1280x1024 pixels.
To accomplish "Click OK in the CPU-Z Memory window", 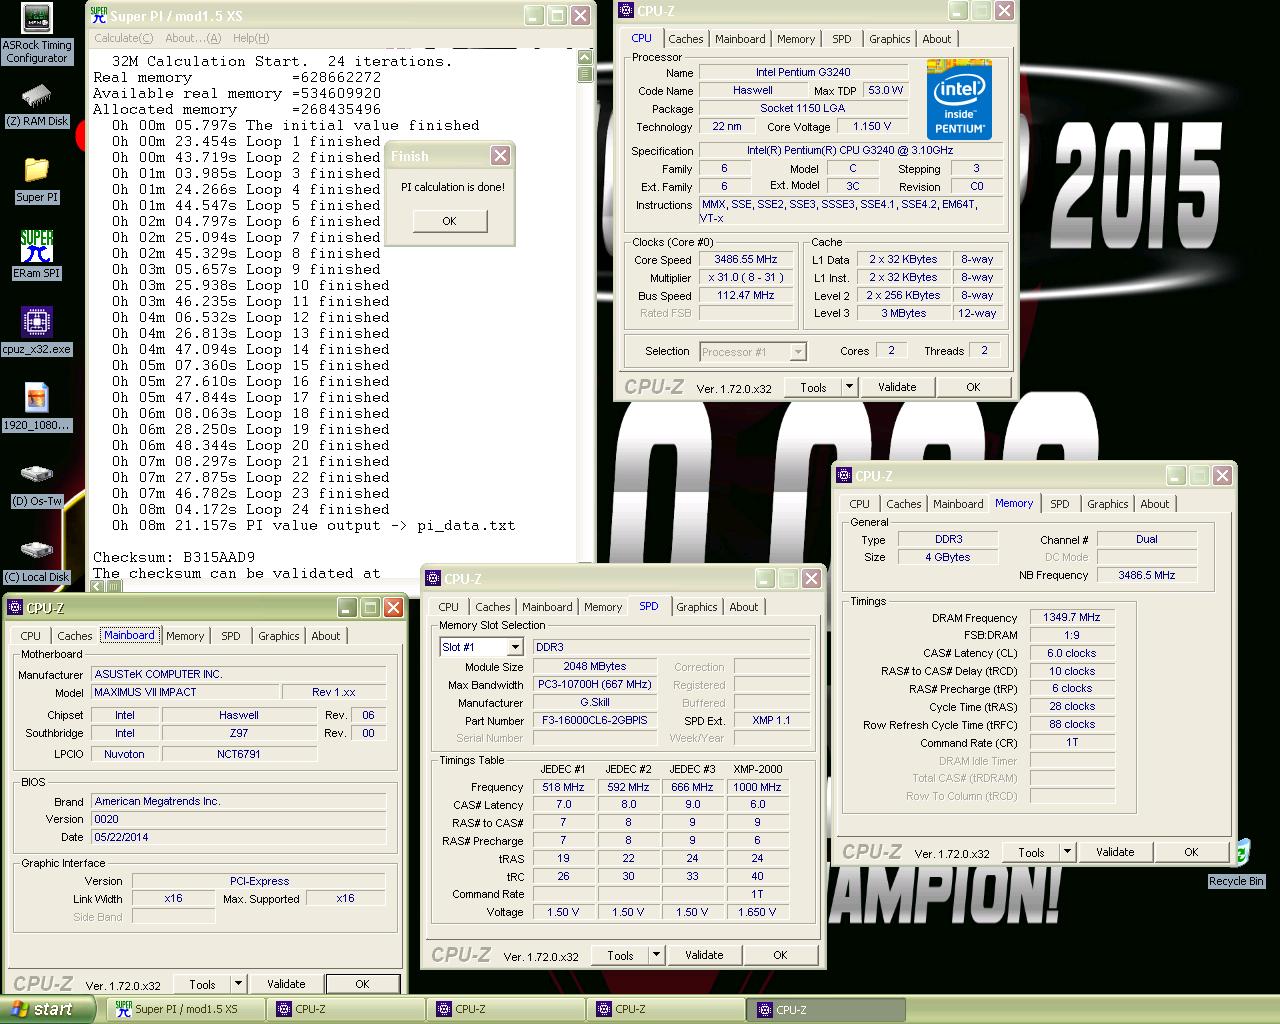I will coord(1191,852).
